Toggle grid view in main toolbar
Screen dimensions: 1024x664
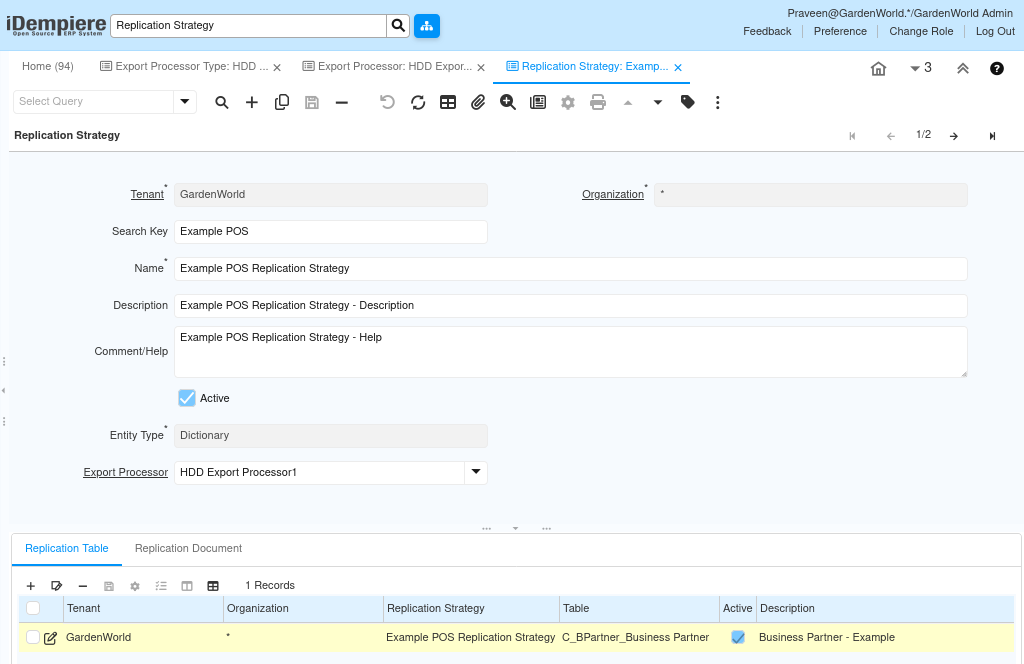[x=448, y=103]
